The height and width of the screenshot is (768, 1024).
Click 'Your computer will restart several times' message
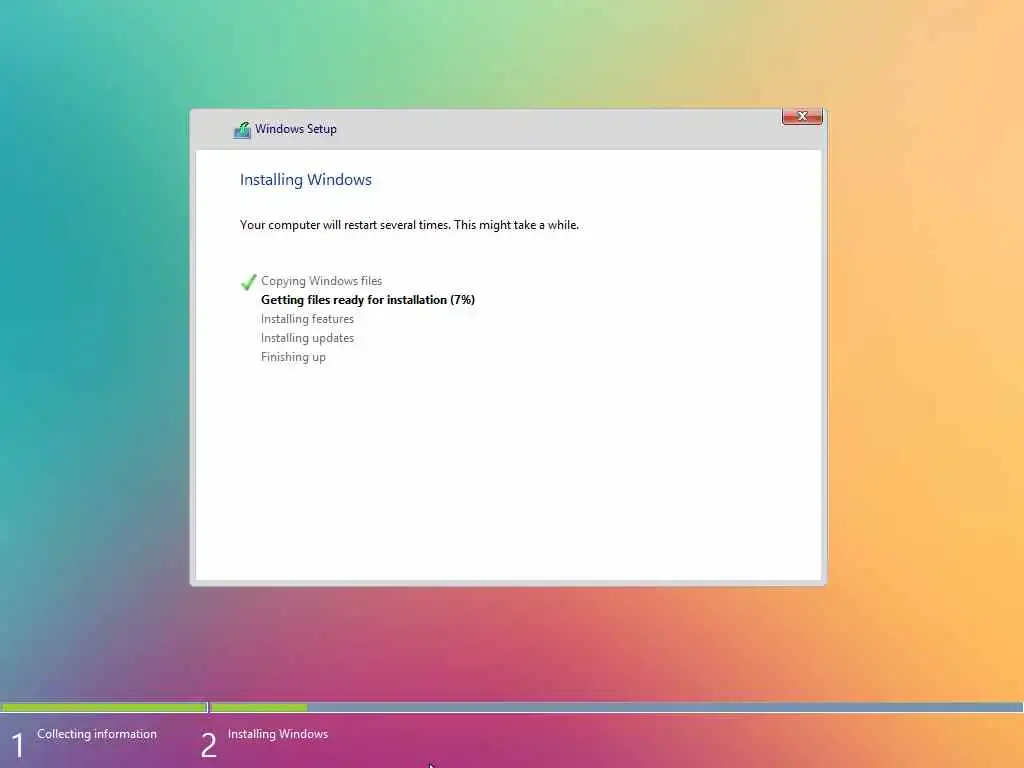(x=409, y=225)
